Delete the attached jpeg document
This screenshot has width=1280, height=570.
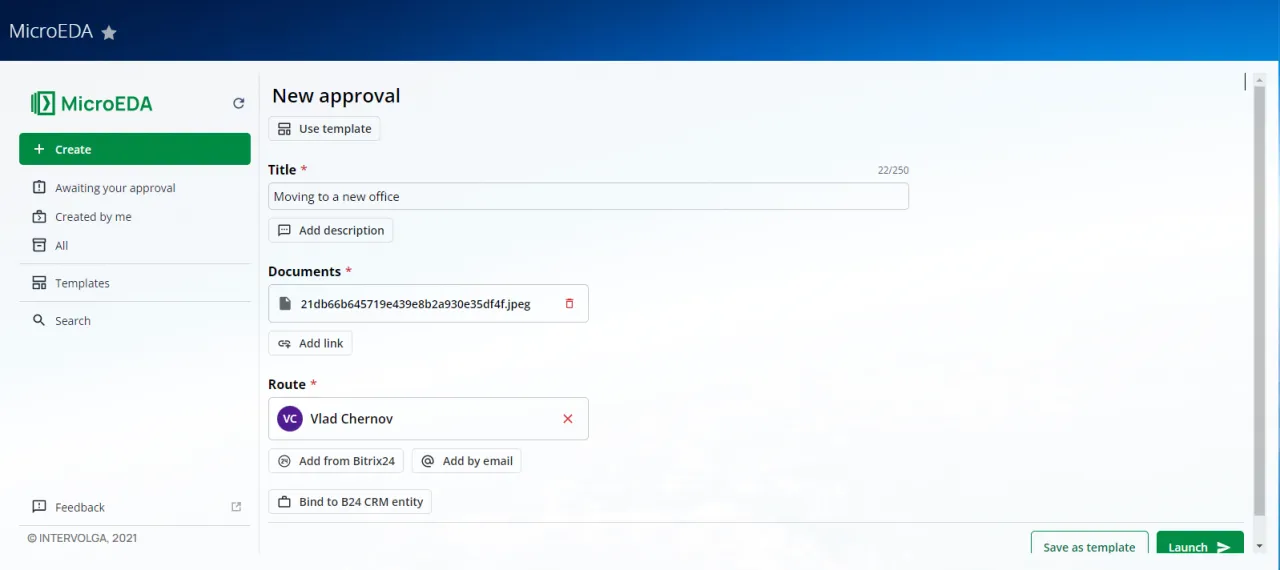pos(569,304)
